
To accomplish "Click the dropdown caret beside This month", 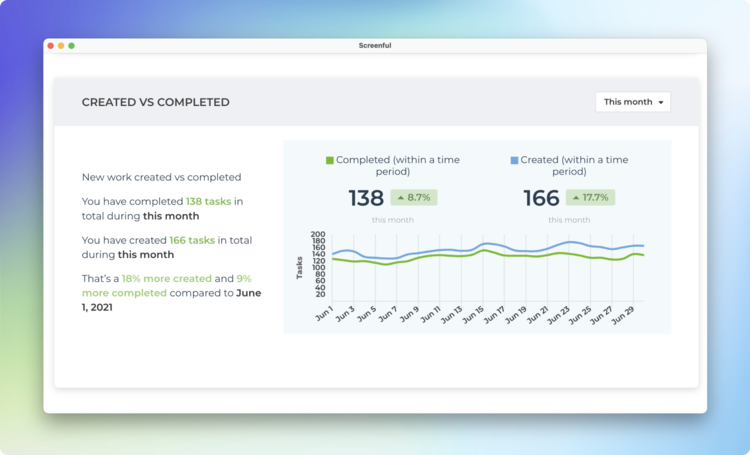I will pyautogui.click(x=661, y=102).
